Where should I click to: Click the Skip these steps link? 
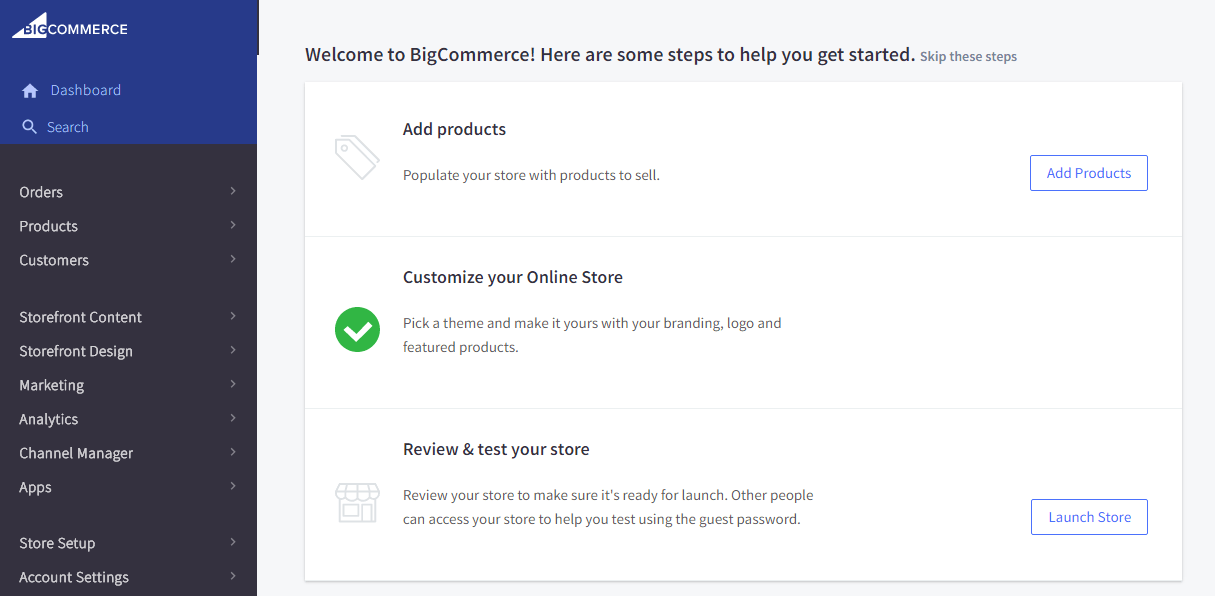(x=968, y=57)
